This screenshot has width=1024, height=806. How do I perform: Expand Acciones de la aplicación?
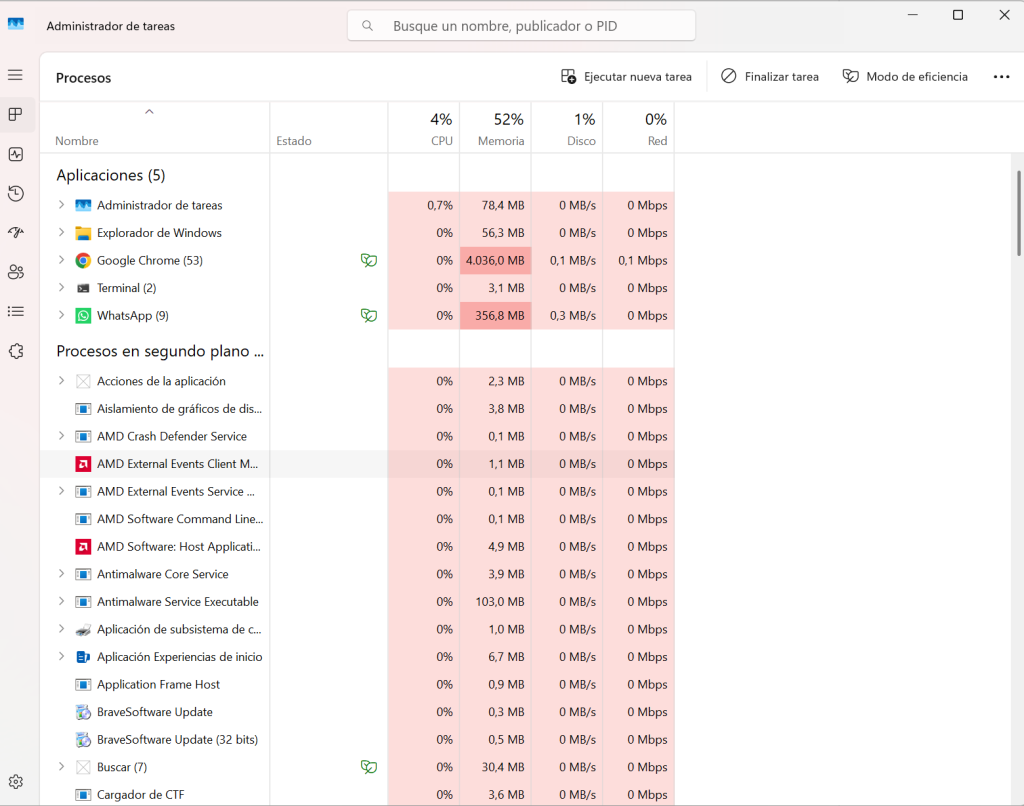tap(61, 381)
